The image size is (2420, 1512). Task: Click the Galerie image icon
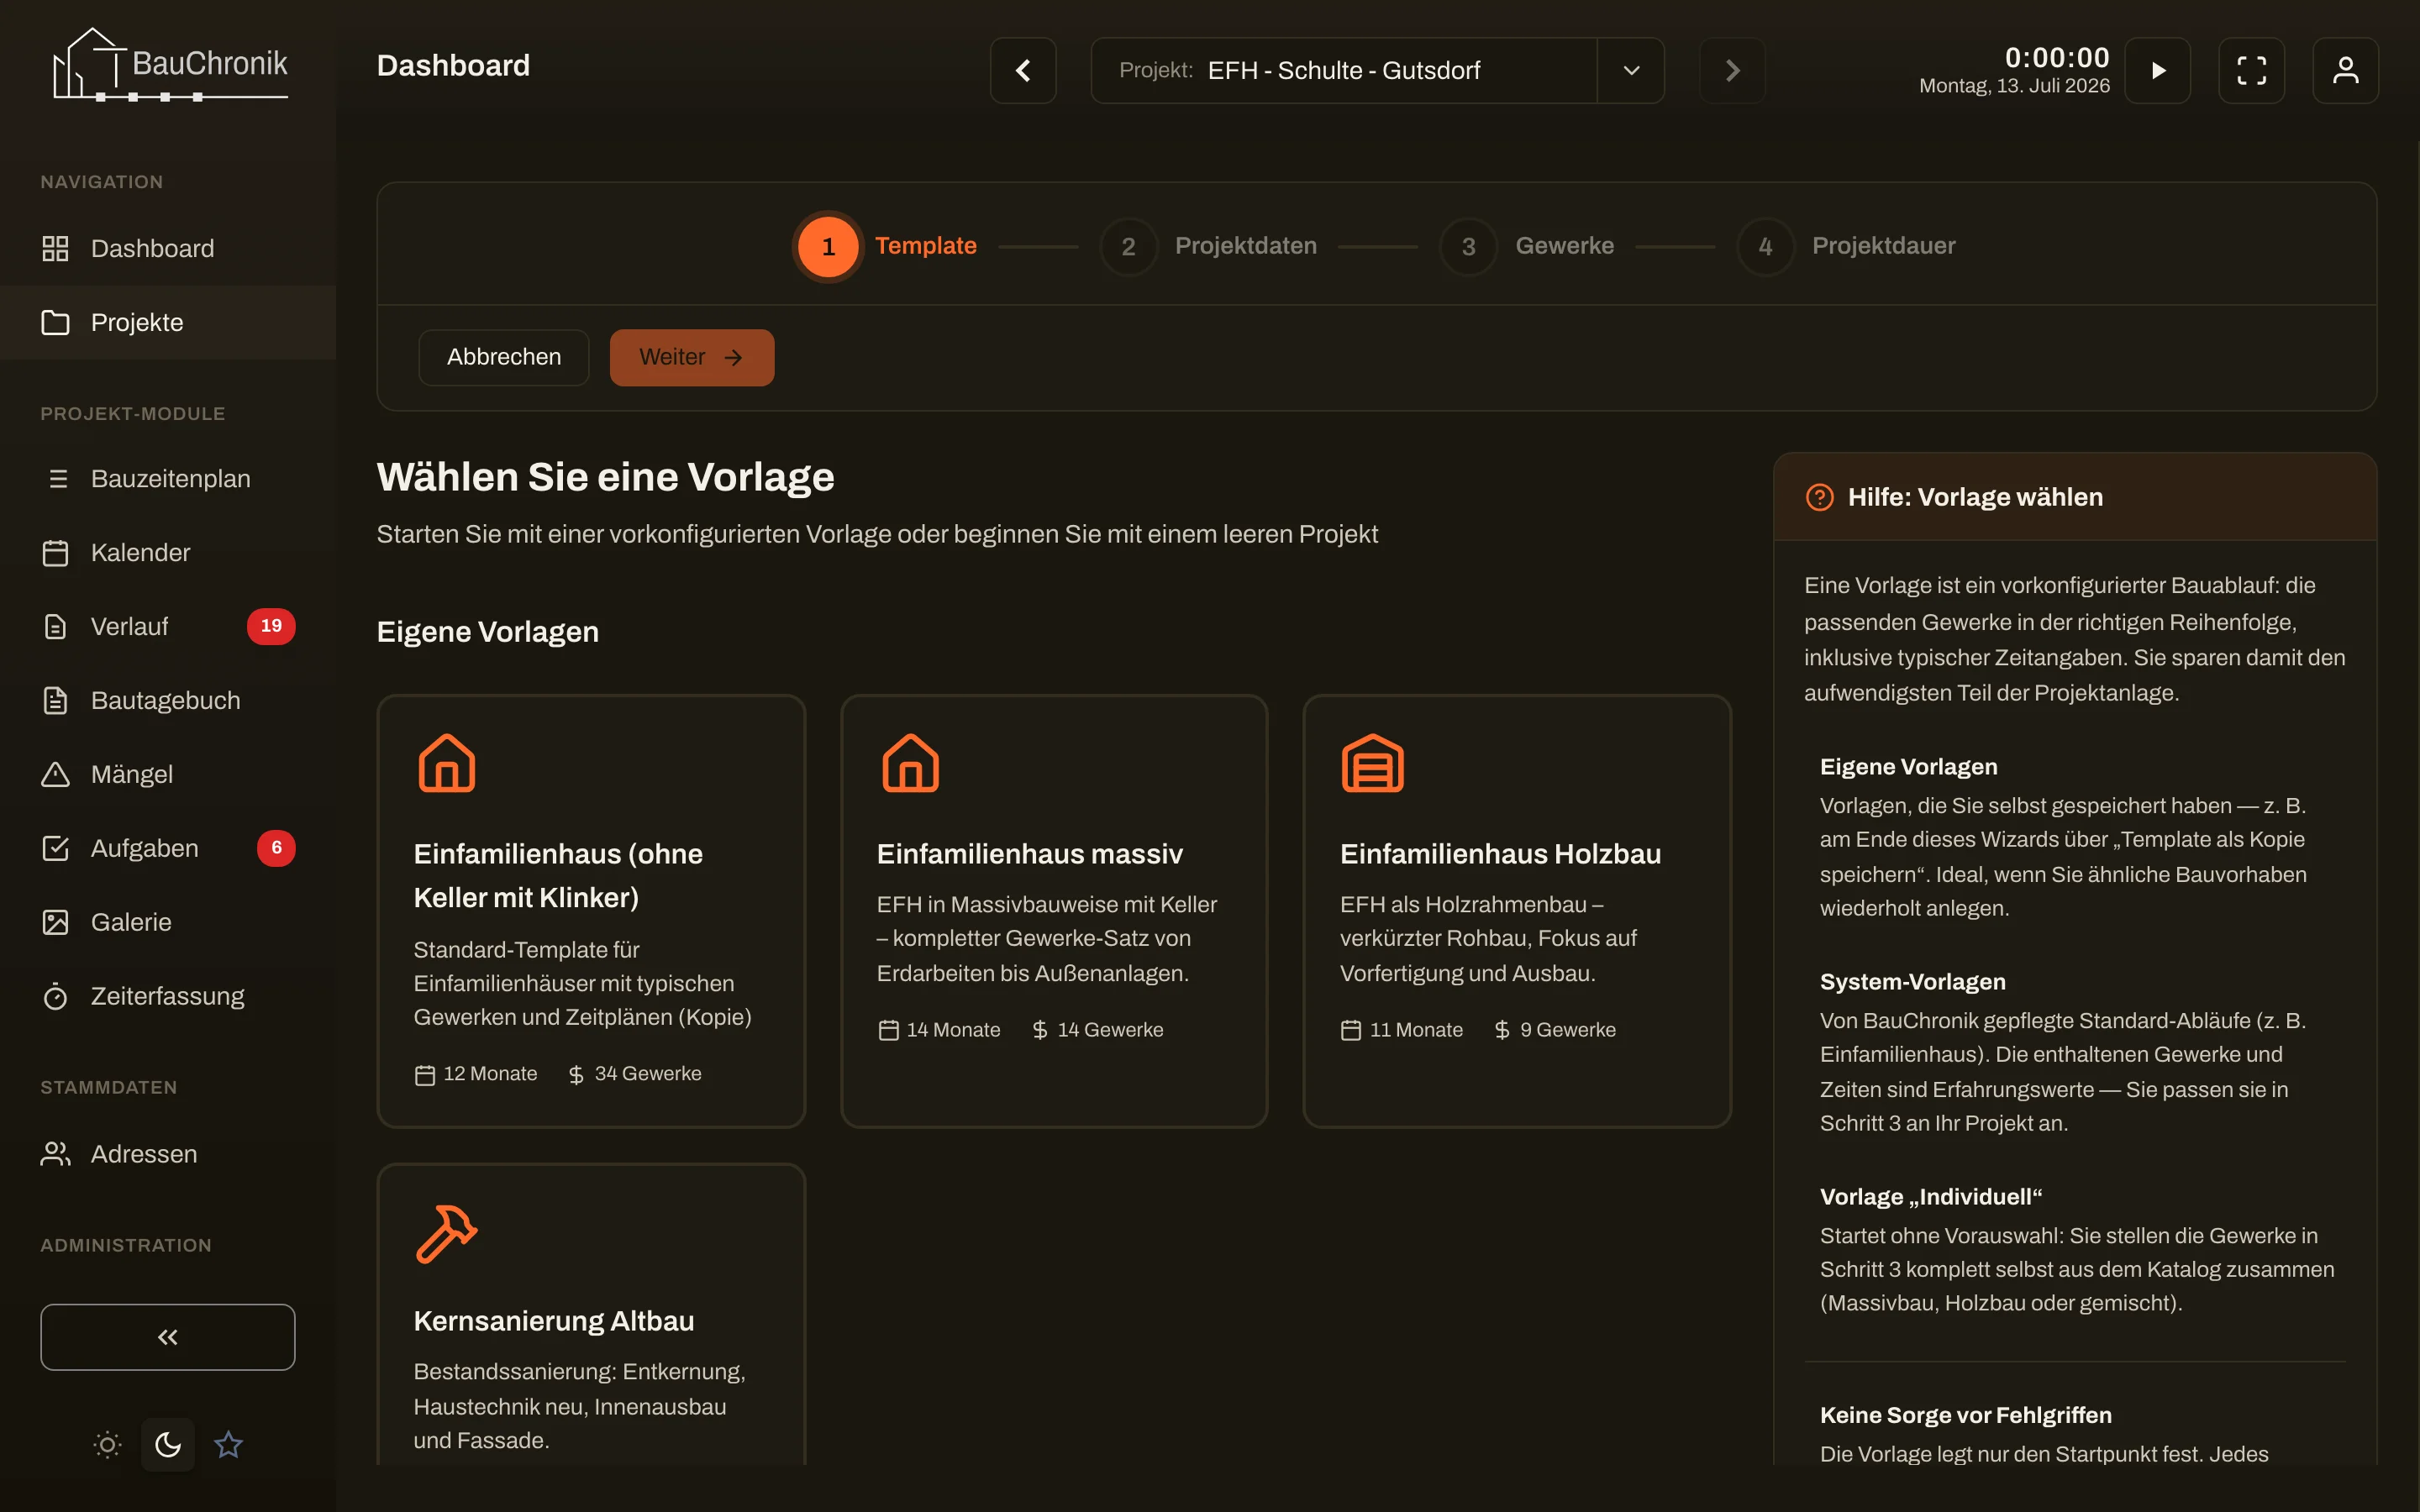tap(56, 922)
